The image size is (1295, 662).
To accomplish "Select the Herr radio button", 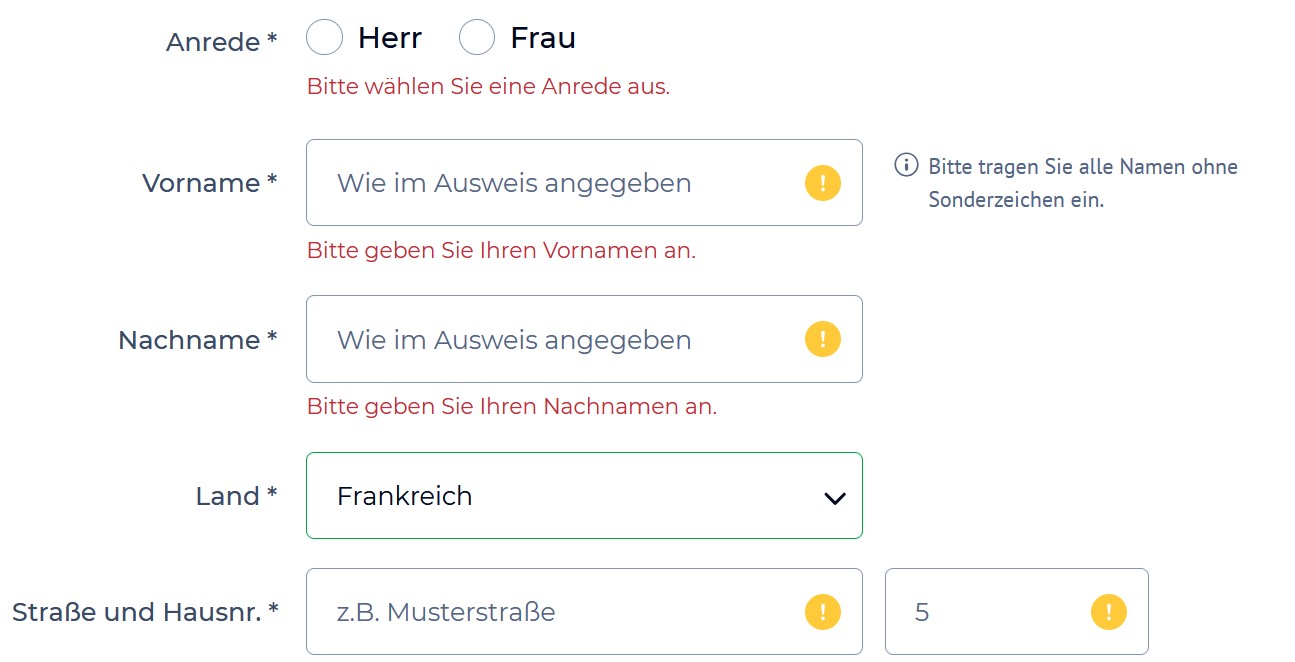I will pyautogui.click(x=325, y=39).
